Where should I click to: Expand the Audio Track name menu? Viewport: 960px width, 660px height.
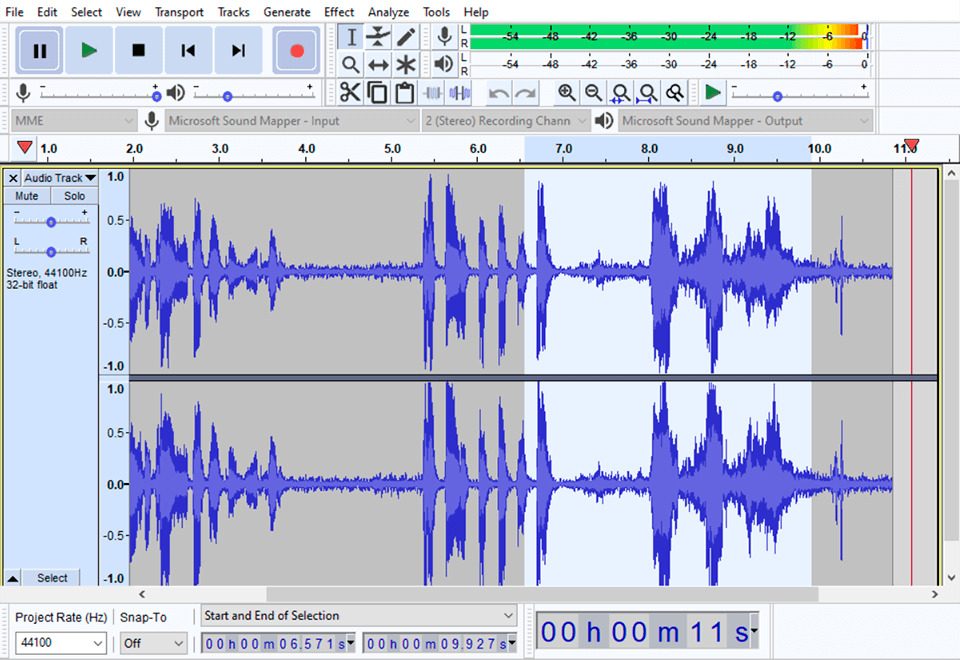tap(56, 177)
